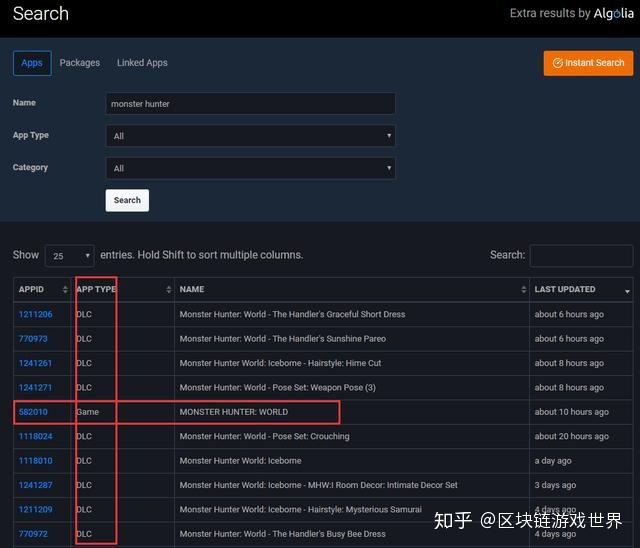The image size is (640, 548).
Task: Click the Algolia logo link
Action: pyautogui.click(x=613, y=13)
